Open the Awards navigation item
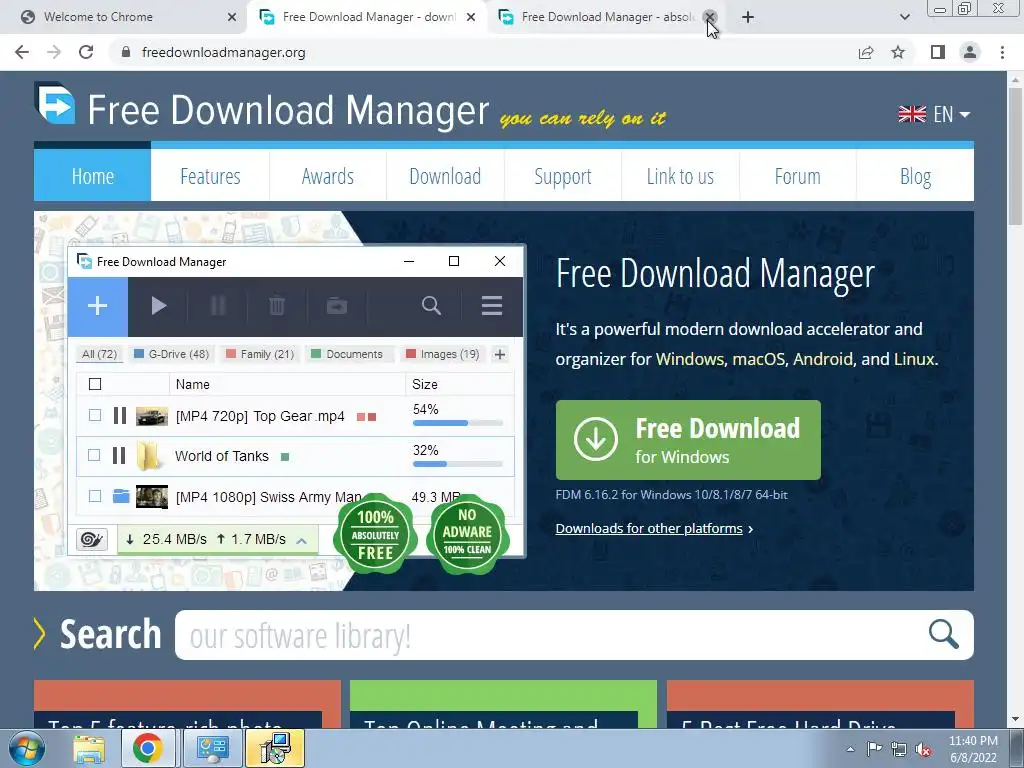 328,175
